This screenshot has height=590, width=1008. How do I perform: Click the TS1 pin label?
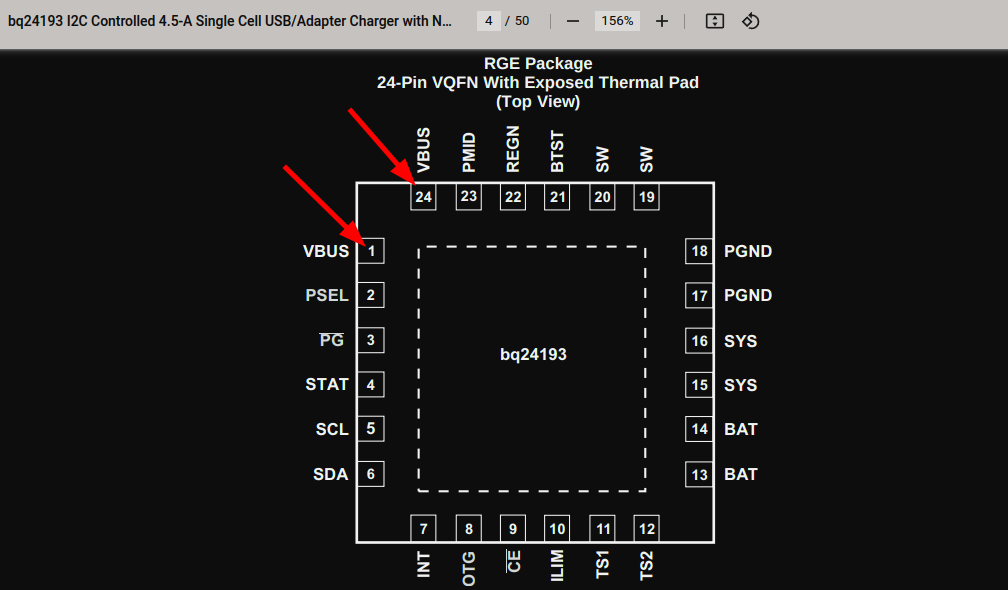point(602,564)
